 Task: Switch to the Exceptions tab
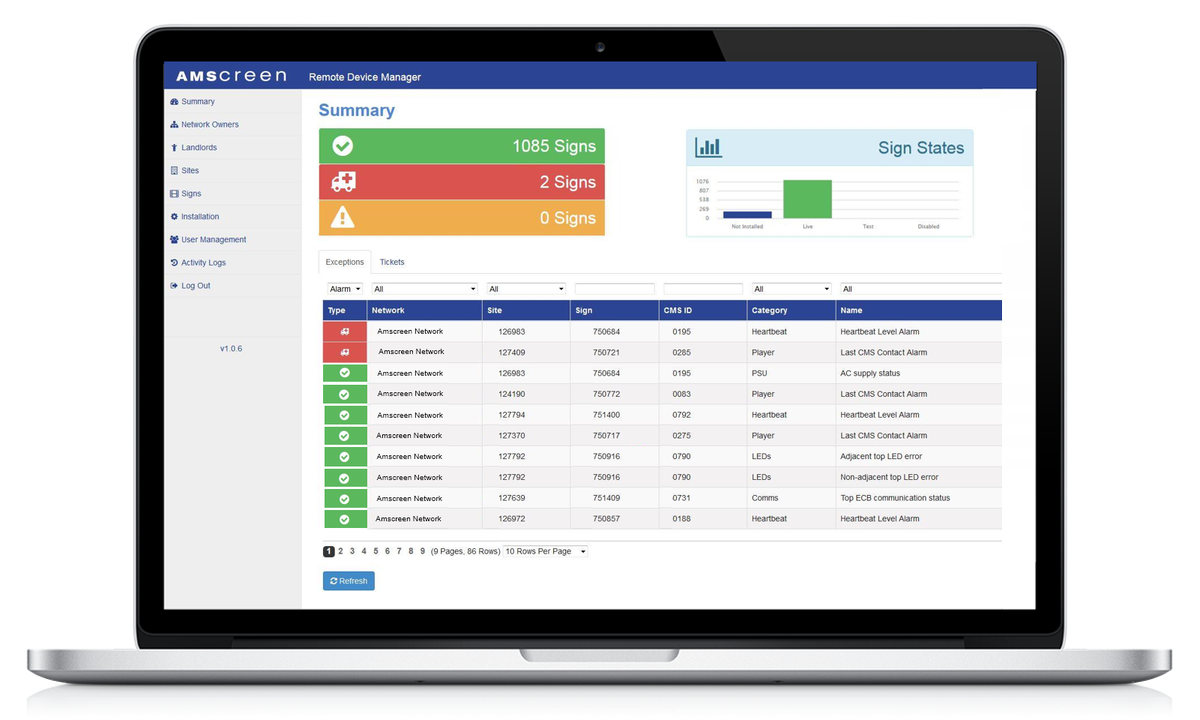point(345,262)
